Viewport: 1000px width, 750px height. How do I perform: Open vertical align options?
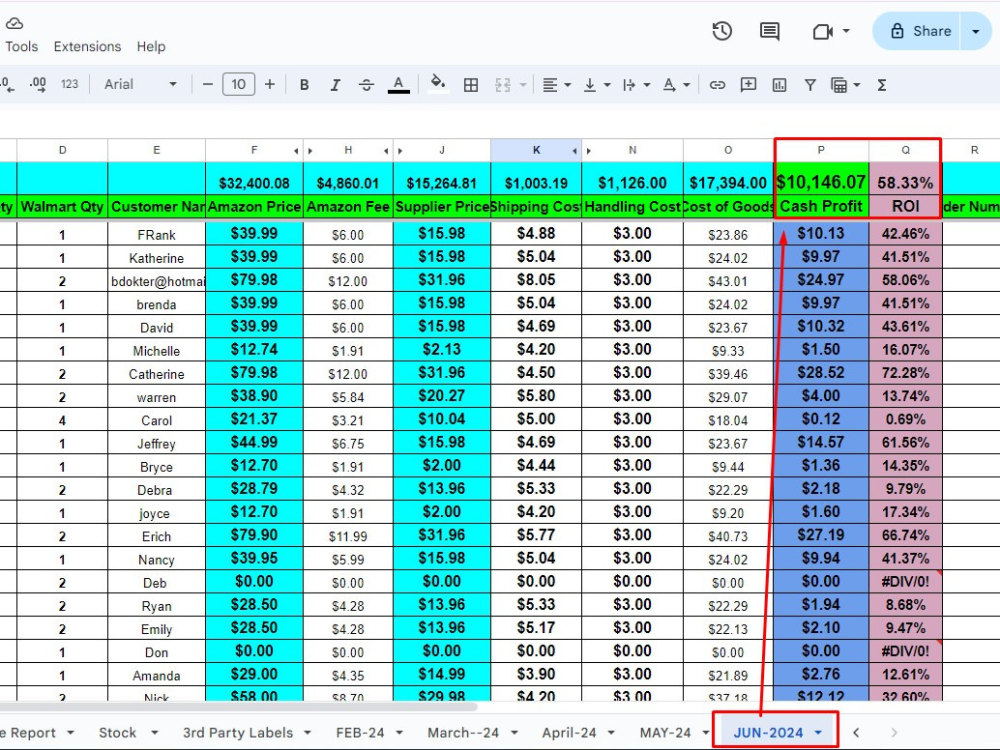[x=596, y=85]
